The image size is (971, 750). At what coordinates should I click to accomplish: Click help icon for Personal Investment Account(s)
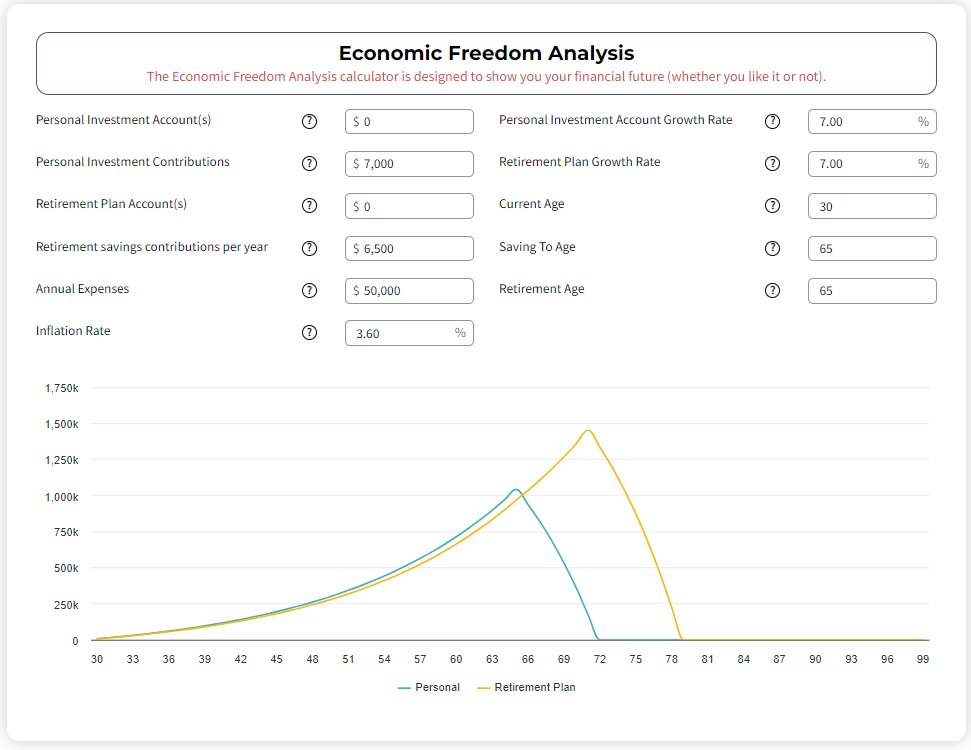309,121
